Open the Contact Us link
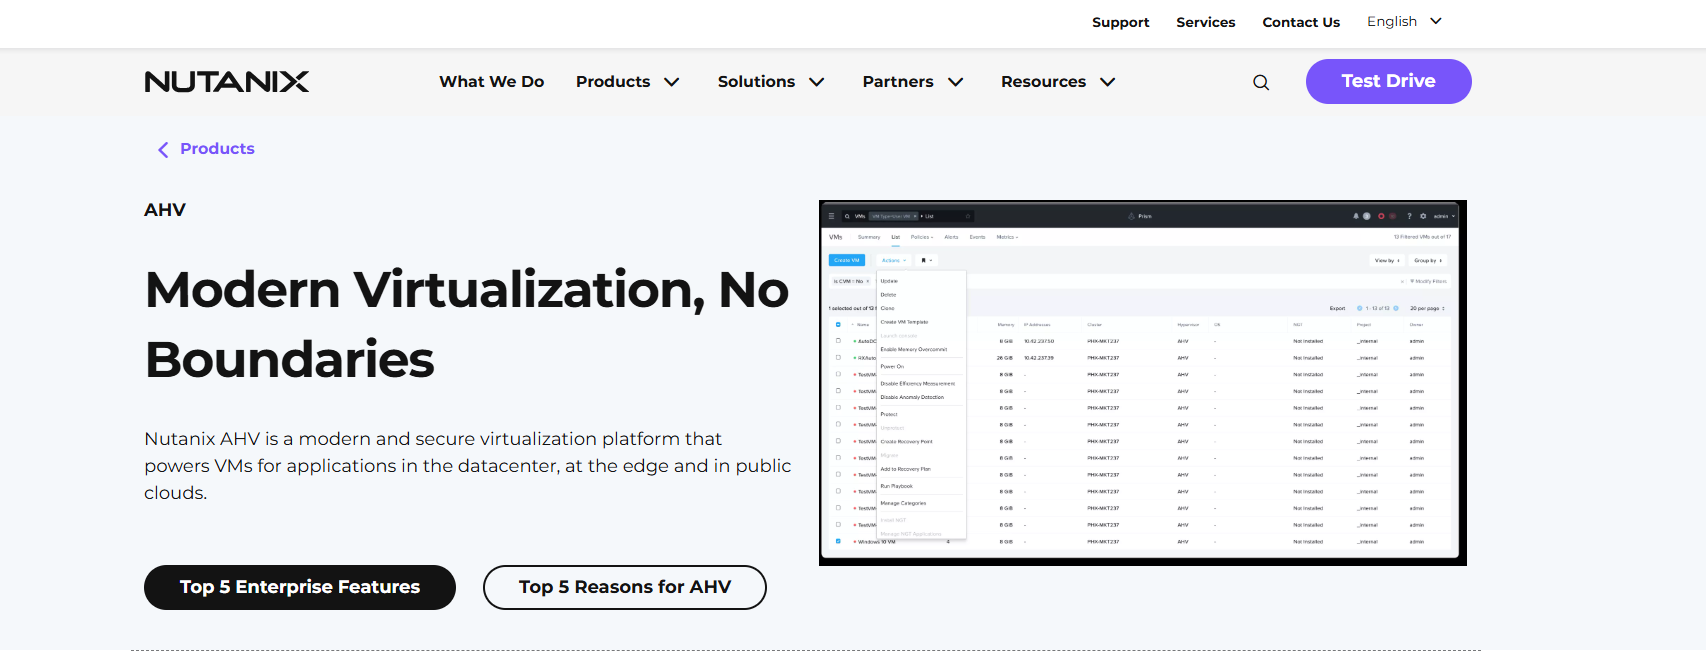1706x656 pixels. 1301,22
